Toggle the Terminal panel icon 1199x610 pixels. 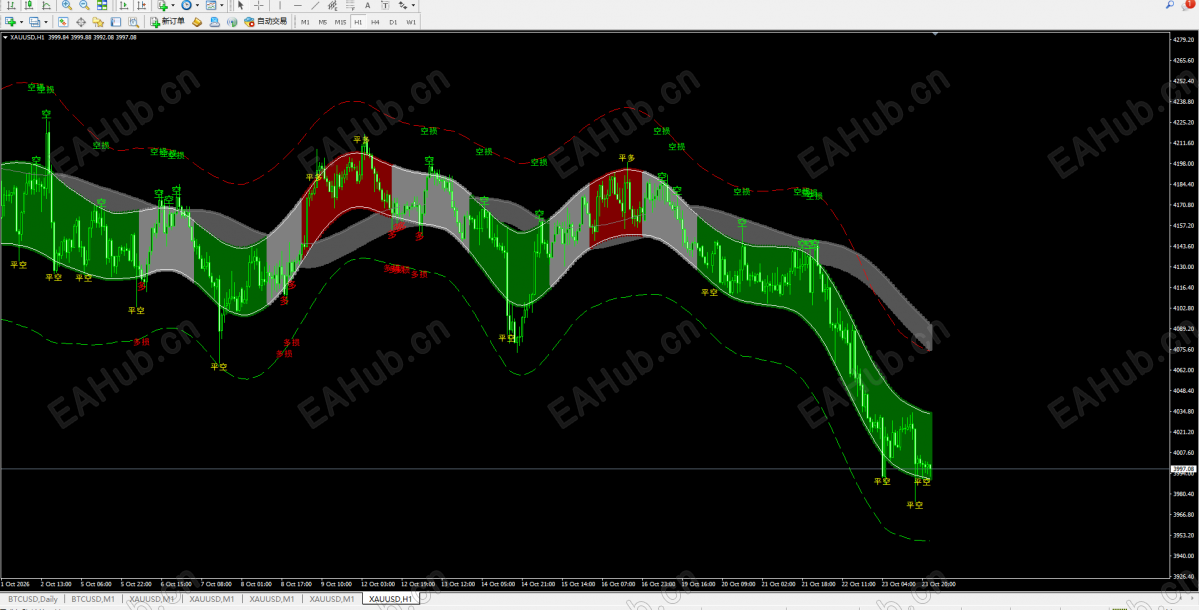point(115,21)
